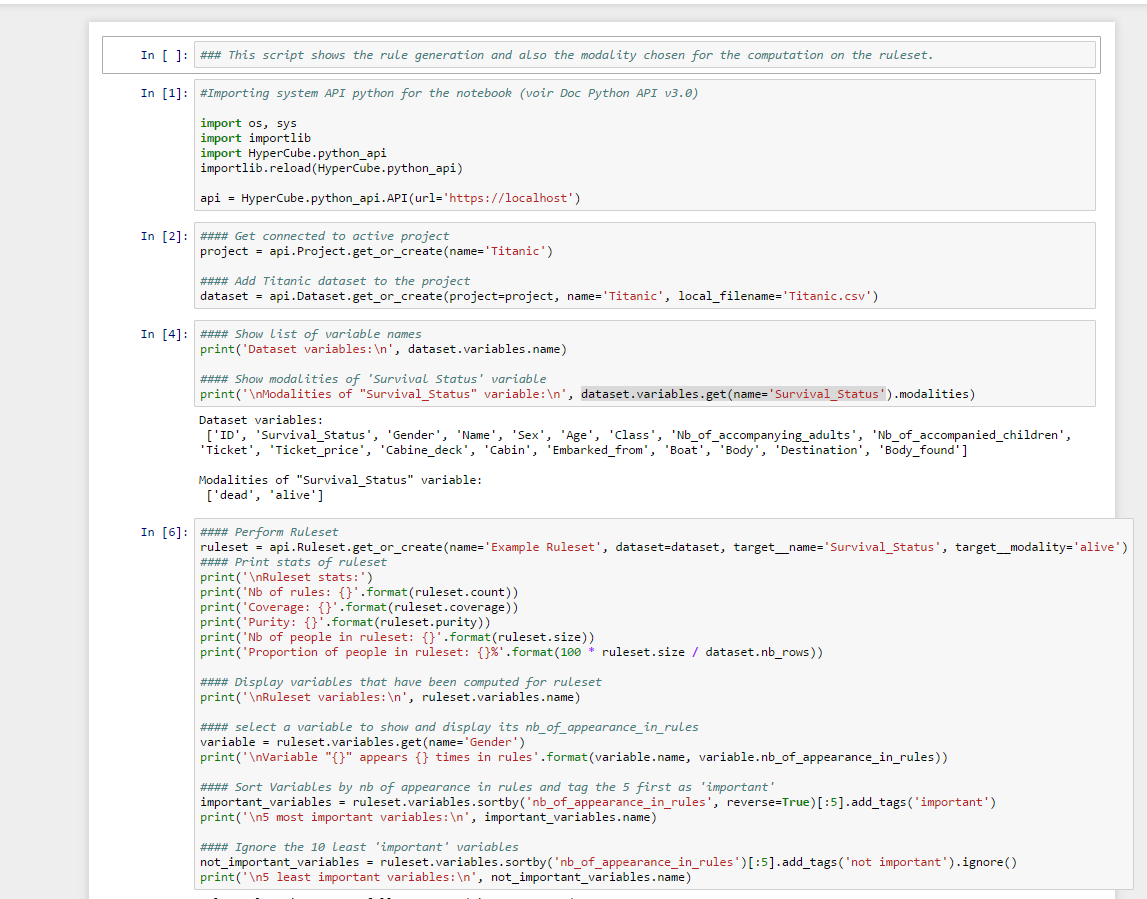Image resolution: width=1147 pixels, height=899 pixels.
Task: Click the '#### Add Titanic dataset to the project' comment
Action: (x=335, y=281)
